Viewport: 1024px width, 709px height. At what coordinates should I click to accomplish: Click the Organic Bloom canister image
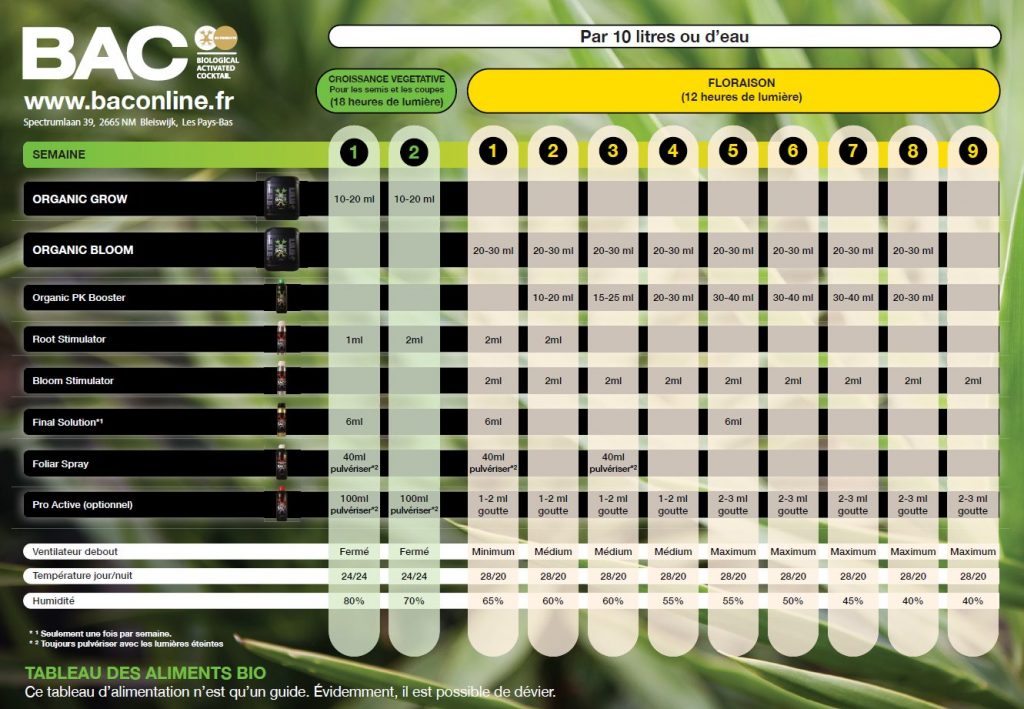click(x=281, y=249)
